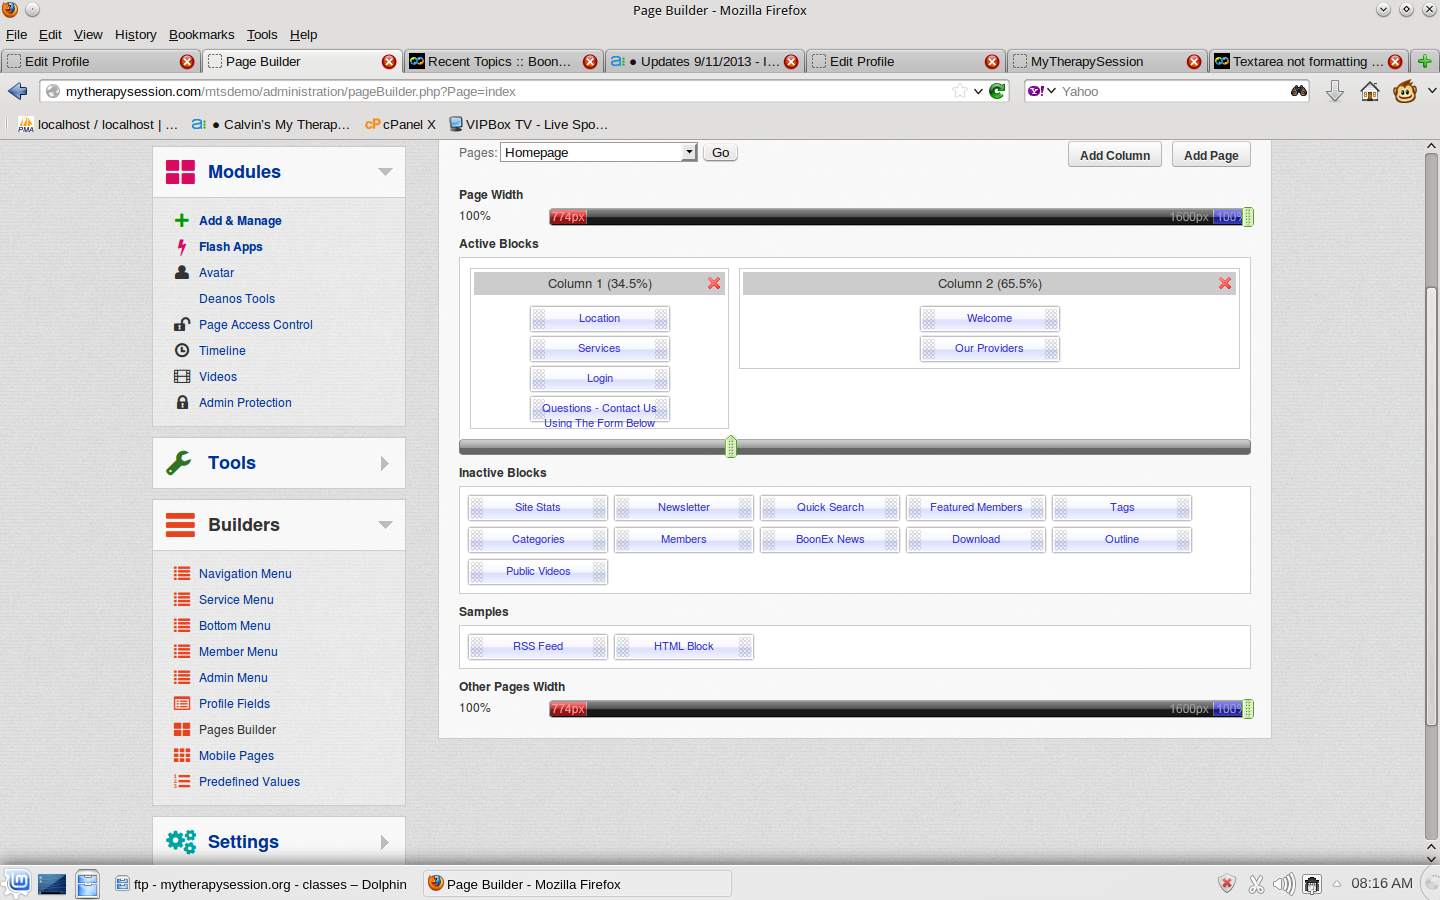Screen dimensions: 1440x900
Task: Click the Yahoo search input field
Action: [1170, 92]
